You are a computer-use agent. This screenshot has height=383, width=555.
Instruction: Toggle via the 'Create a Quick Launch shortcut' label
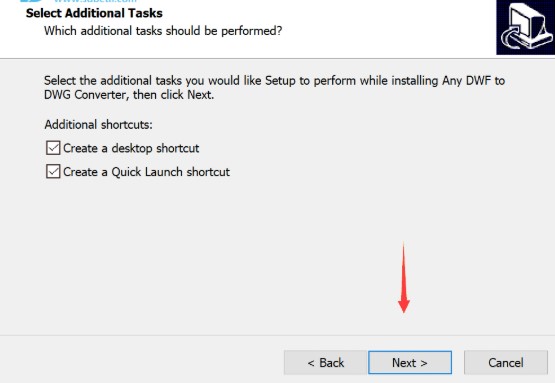tap(147, 172)
